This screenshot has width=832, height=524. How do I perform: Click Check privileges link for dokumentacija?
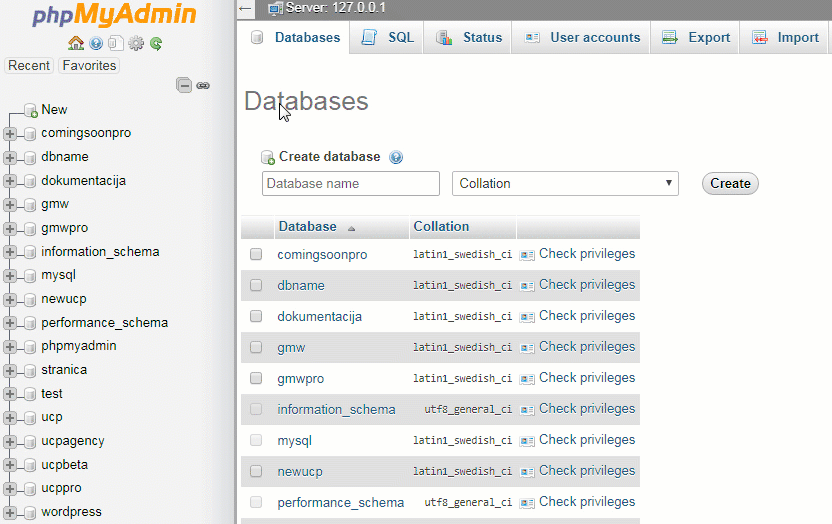point(586,316)
